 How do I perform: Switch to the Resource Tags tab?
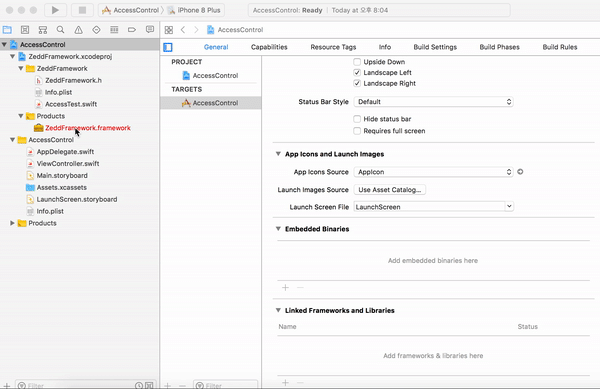coord(333,47)
